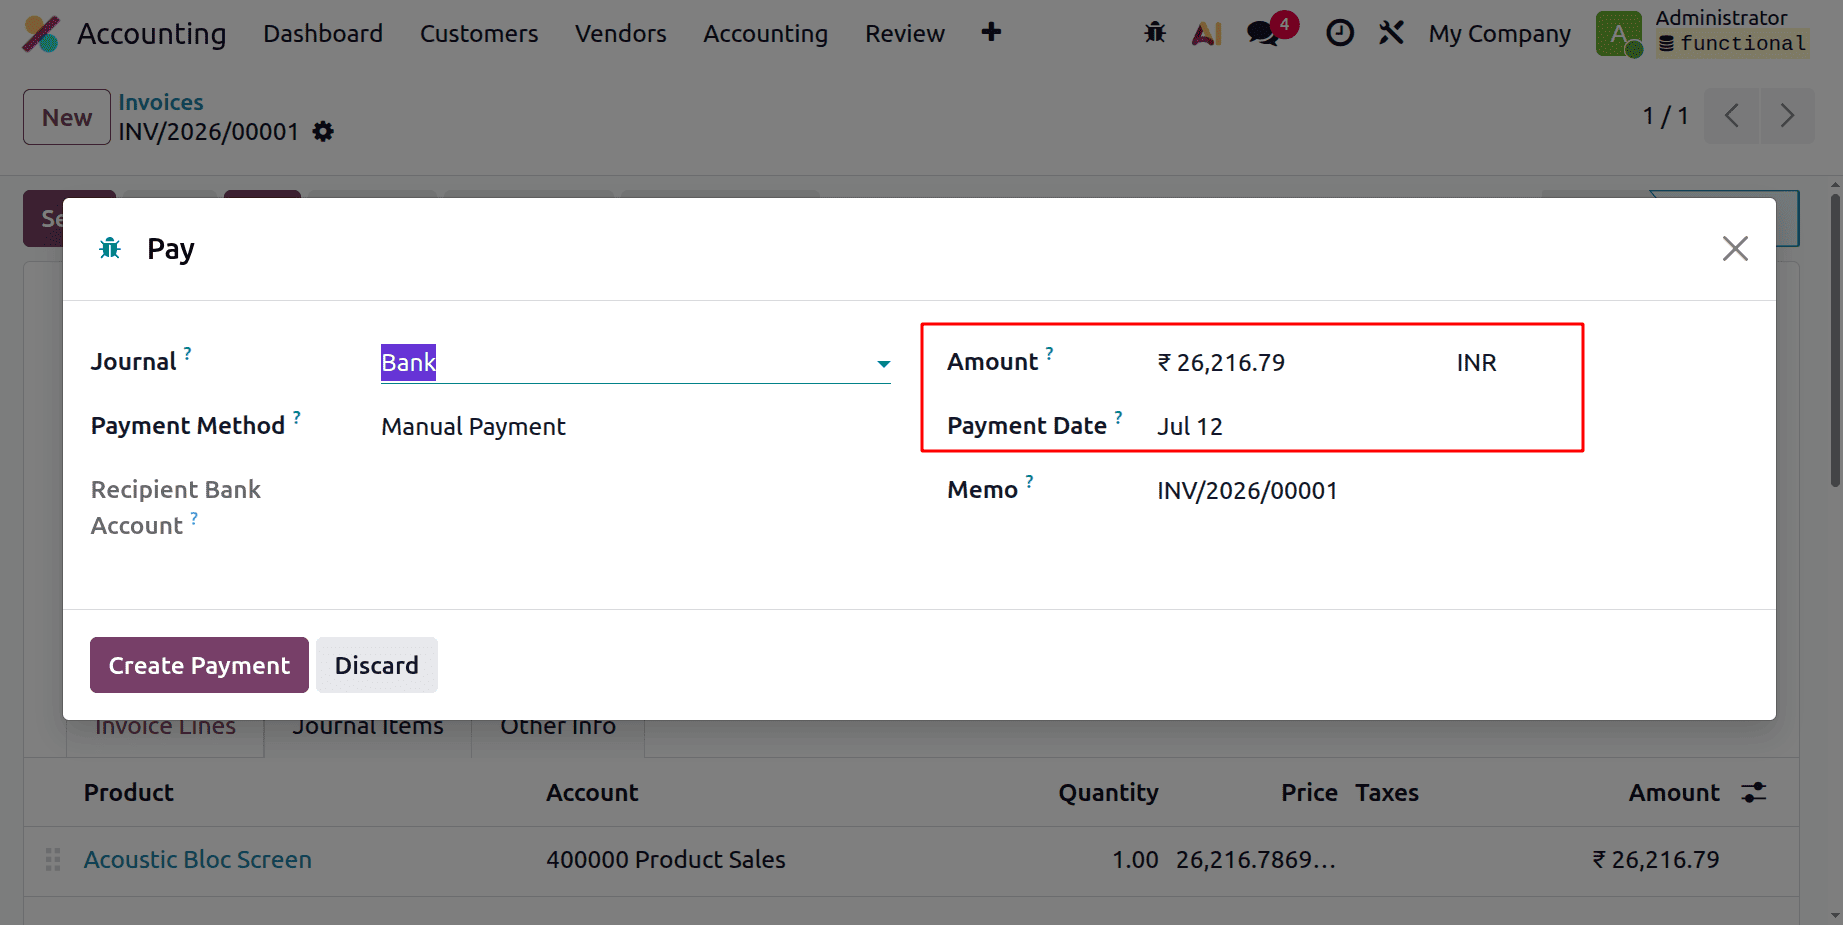The image size is (1843, 925).
Task: Show the Memo field help tooltip
Action: point(1030,481)
